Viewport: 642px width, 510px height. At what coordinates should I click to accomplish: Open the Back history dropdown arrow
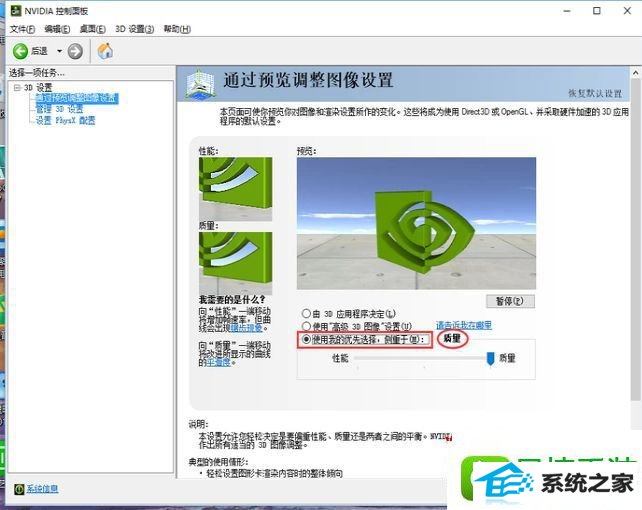pos(59,51)
